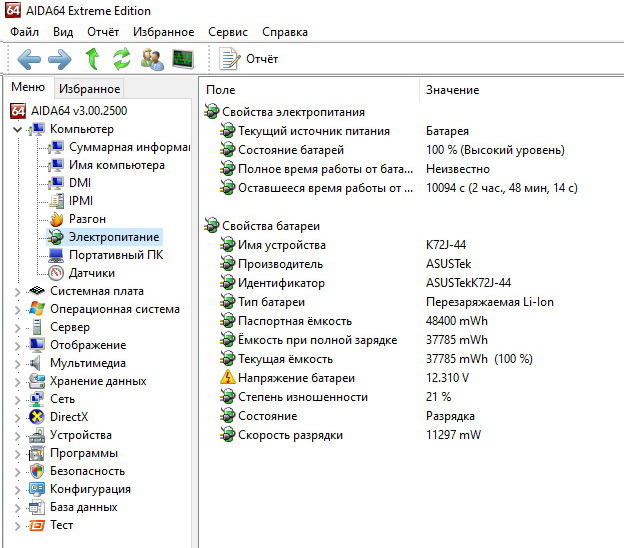Open the users icon in toolbar

point(152,59)
